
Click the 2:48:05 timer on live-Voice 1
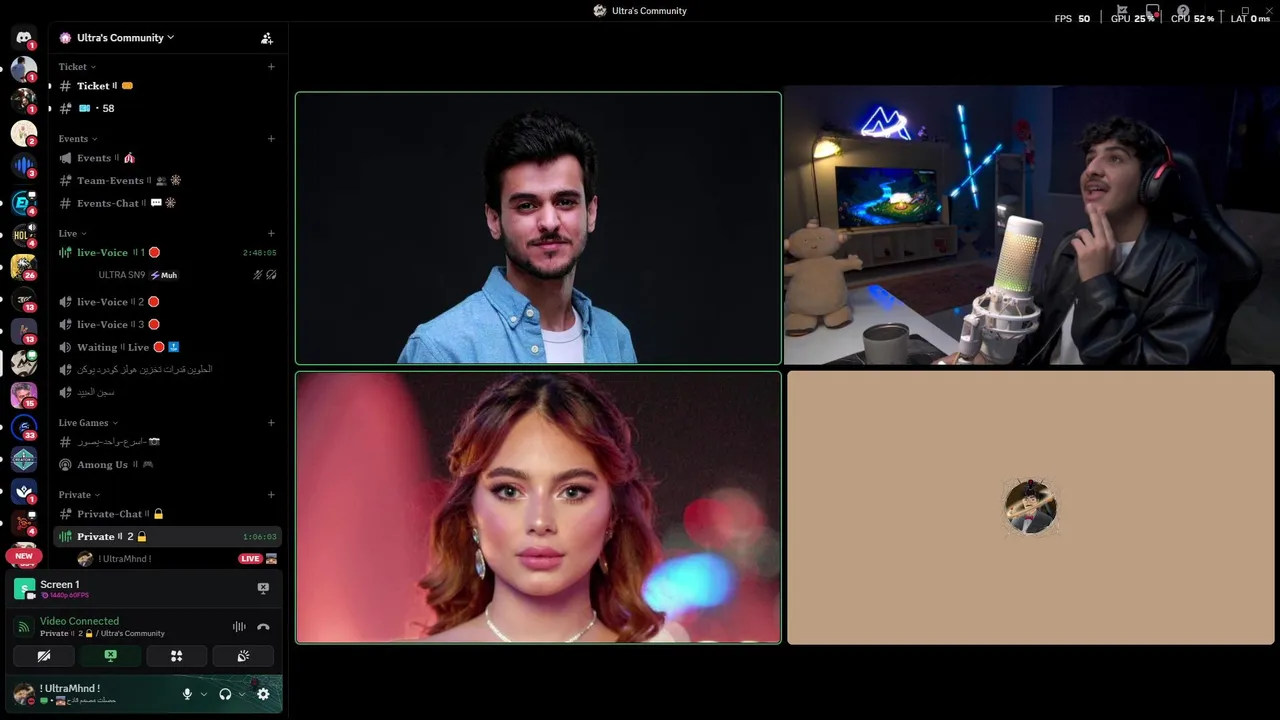260,253
